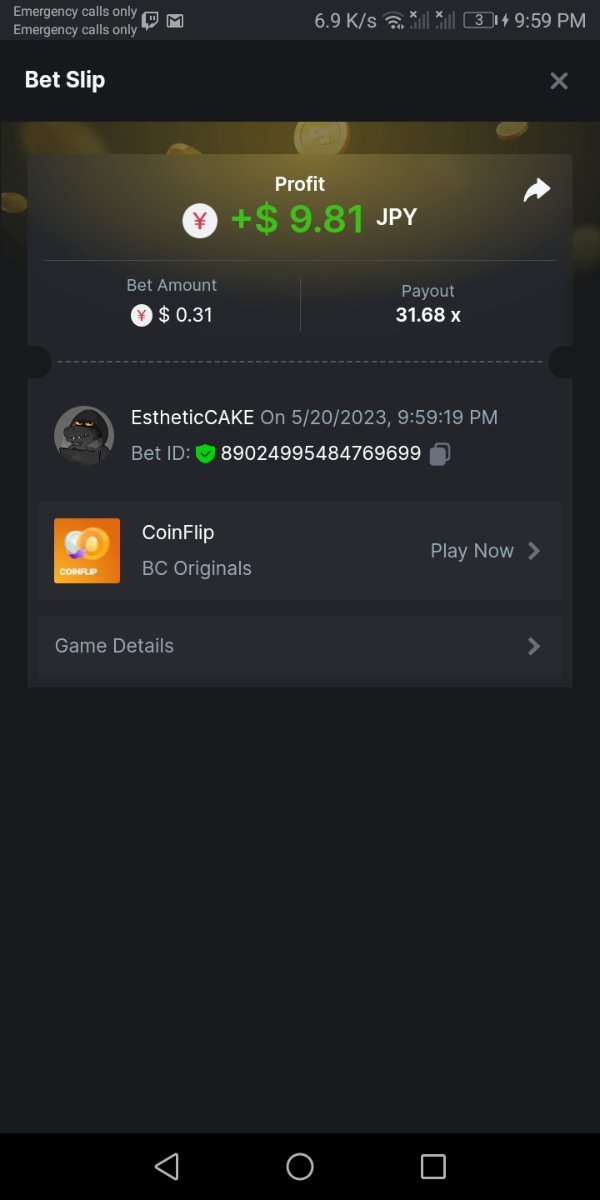
Task: Open Android recent apps button
Action: pyautogui.click(x=433, y=1166)
